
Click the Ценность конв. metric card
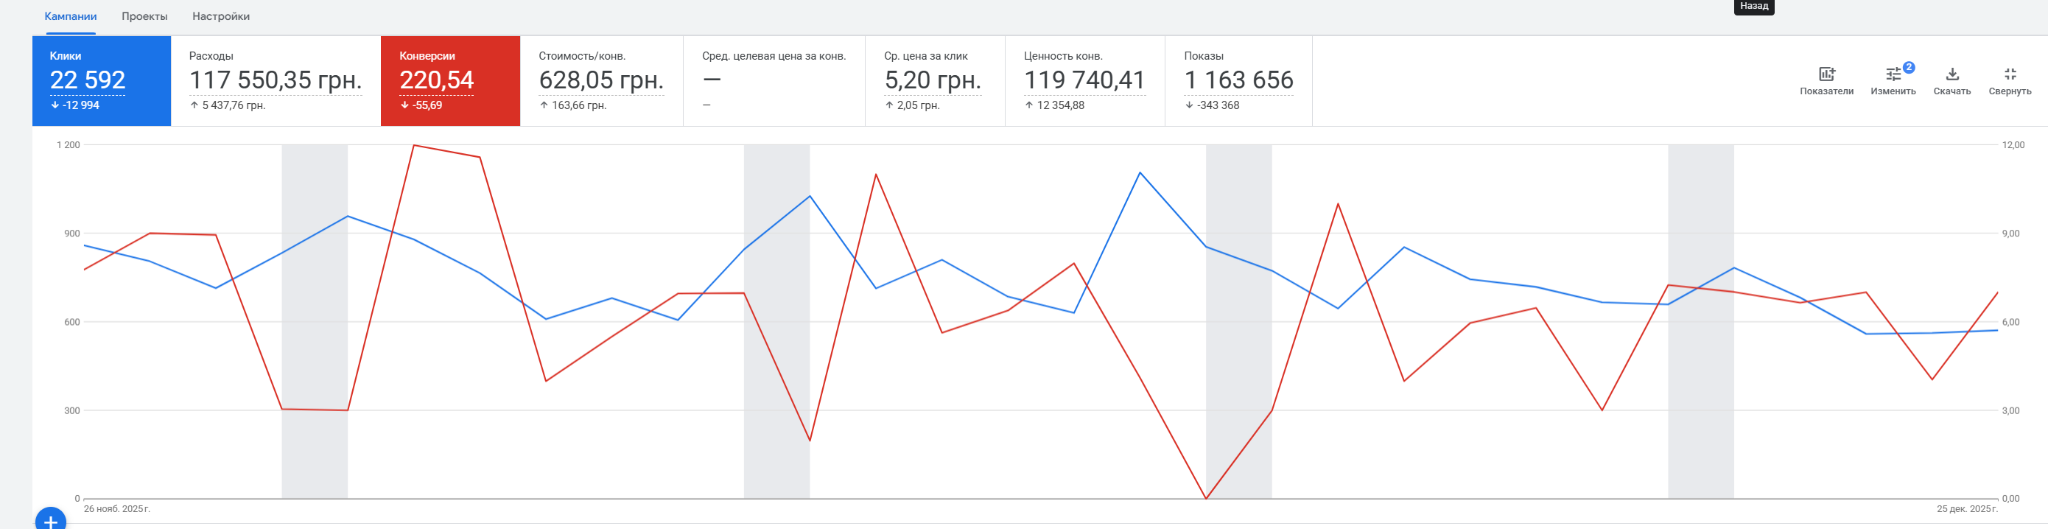coord(1084,81)
